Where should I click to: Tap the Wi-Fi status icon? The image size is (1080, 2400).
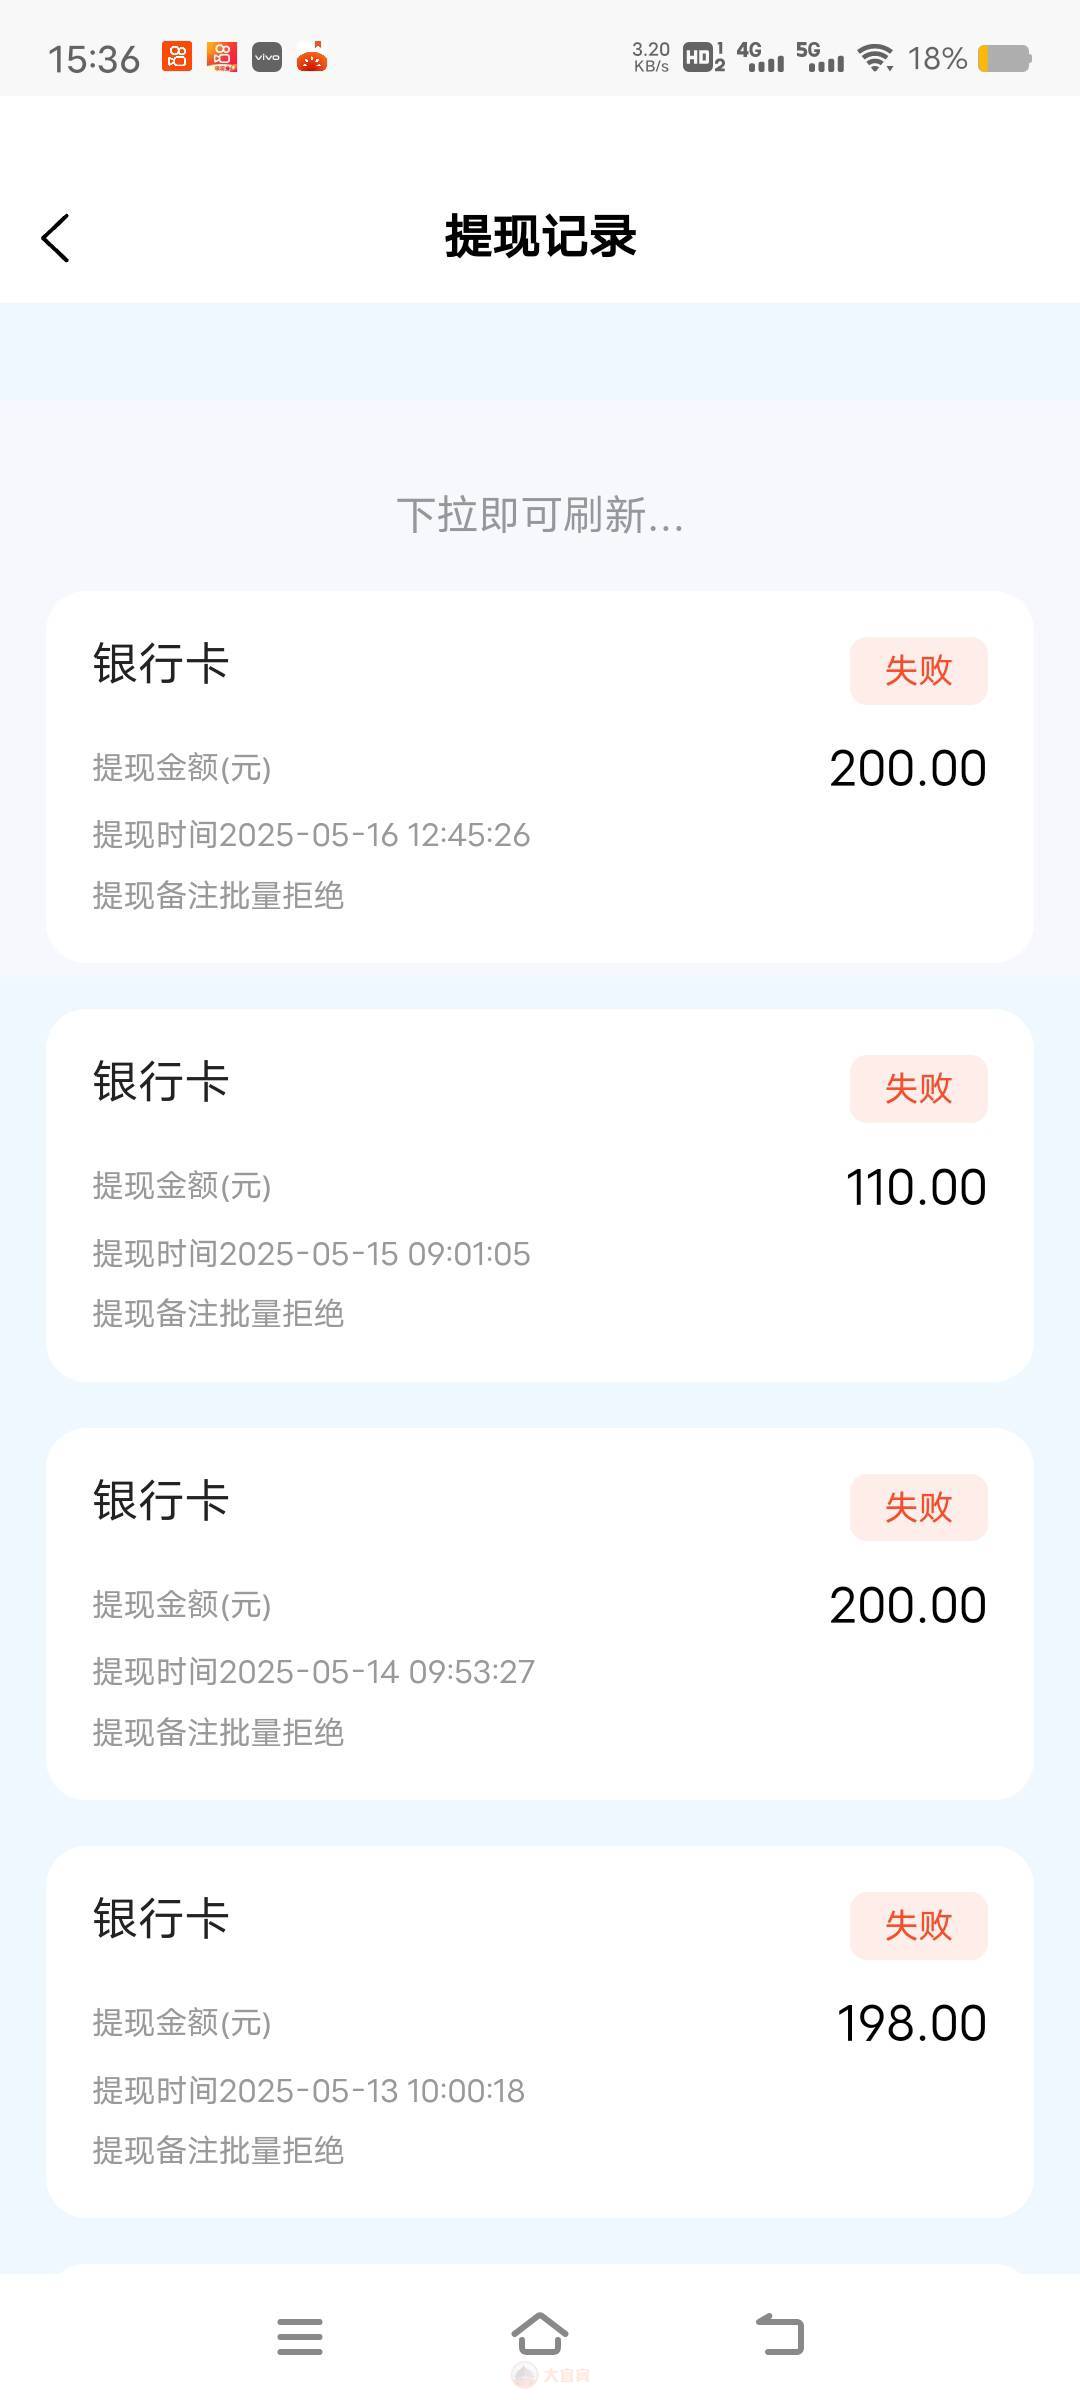tap(876, 58)
